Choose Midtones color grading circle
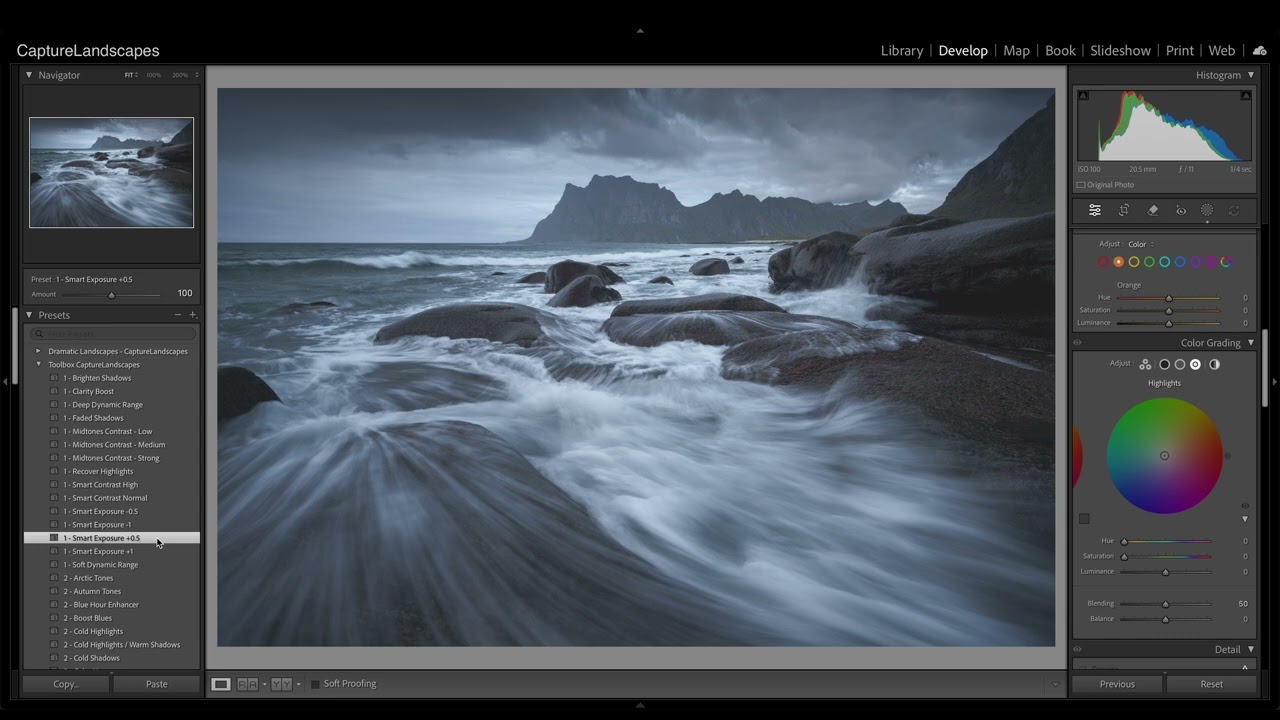The image size is (1280, 720). pyautogui.click(x=1180, y=364)
